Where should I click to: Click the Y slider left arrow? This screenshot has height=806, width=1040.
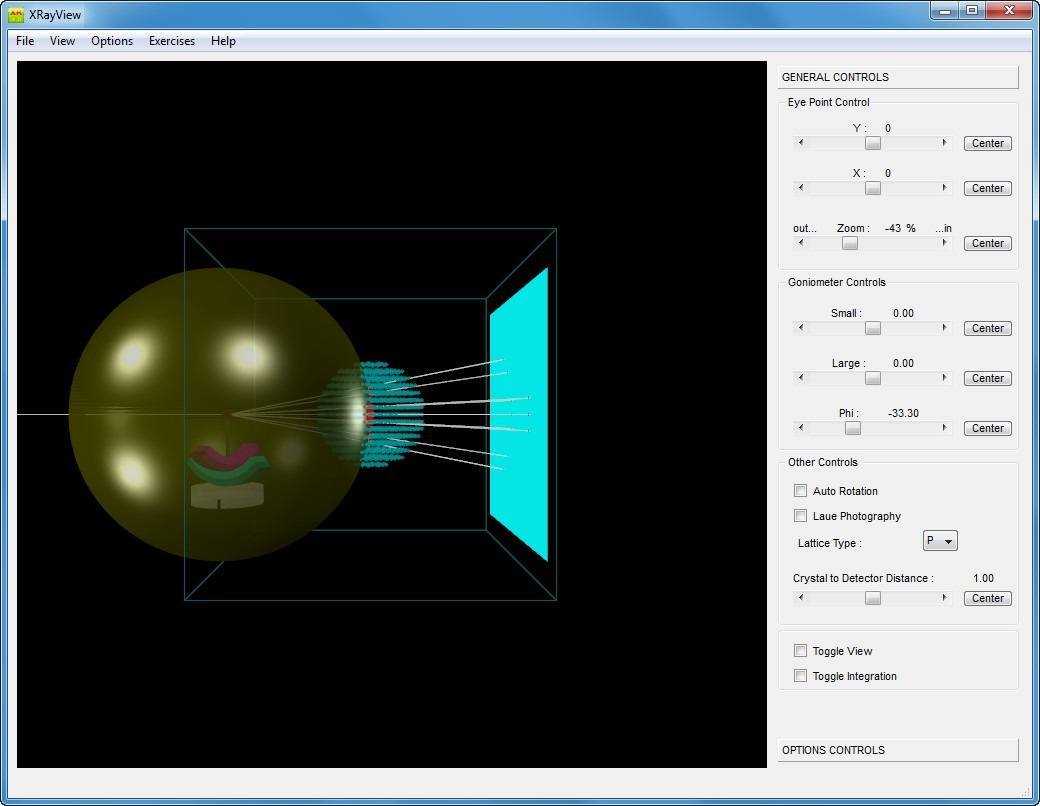(801, 143)
